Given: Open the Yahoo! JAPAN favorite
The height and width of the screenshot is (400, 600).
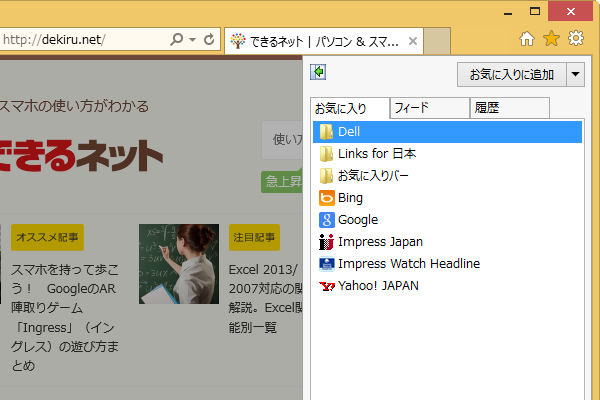Looking at the screenshot, I should click(447, 286).
